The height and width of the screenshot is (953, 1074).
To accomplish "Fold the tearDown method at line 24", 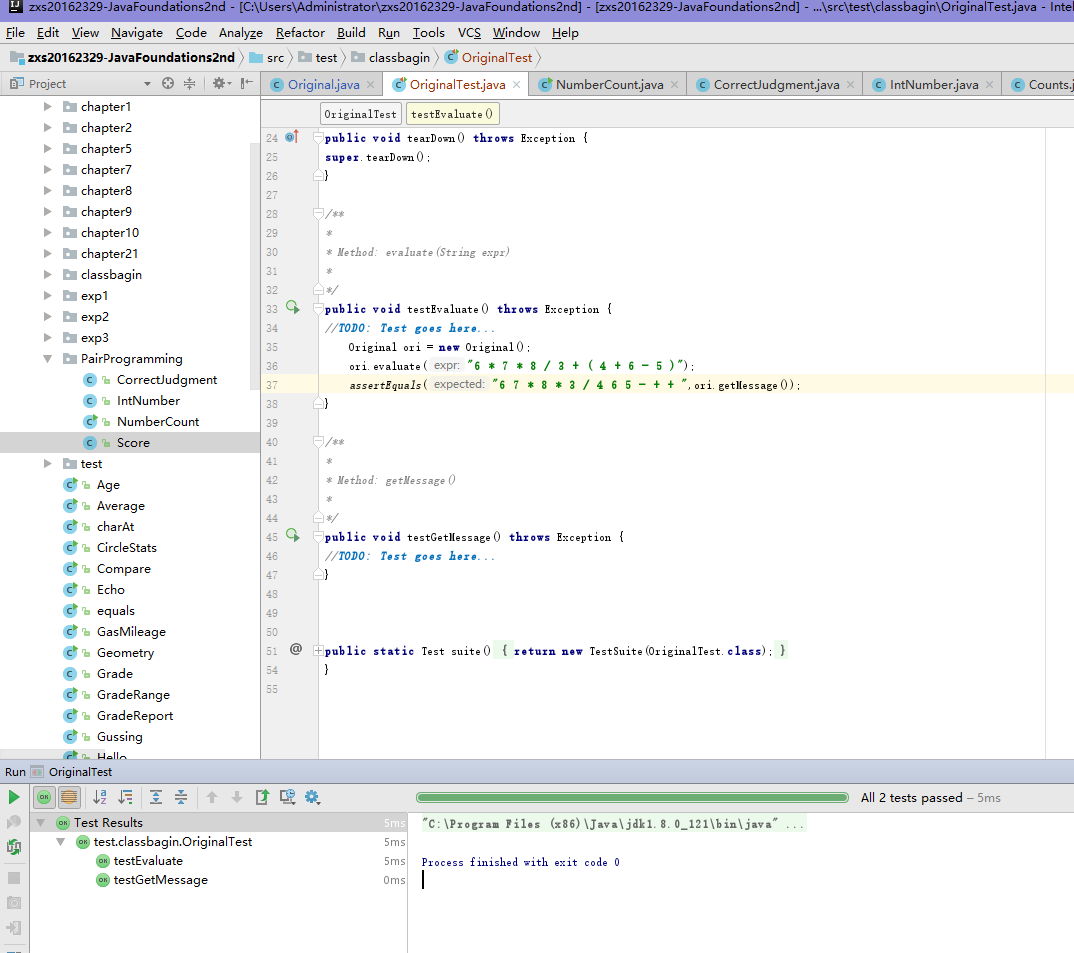I will (x=318, y=138).
